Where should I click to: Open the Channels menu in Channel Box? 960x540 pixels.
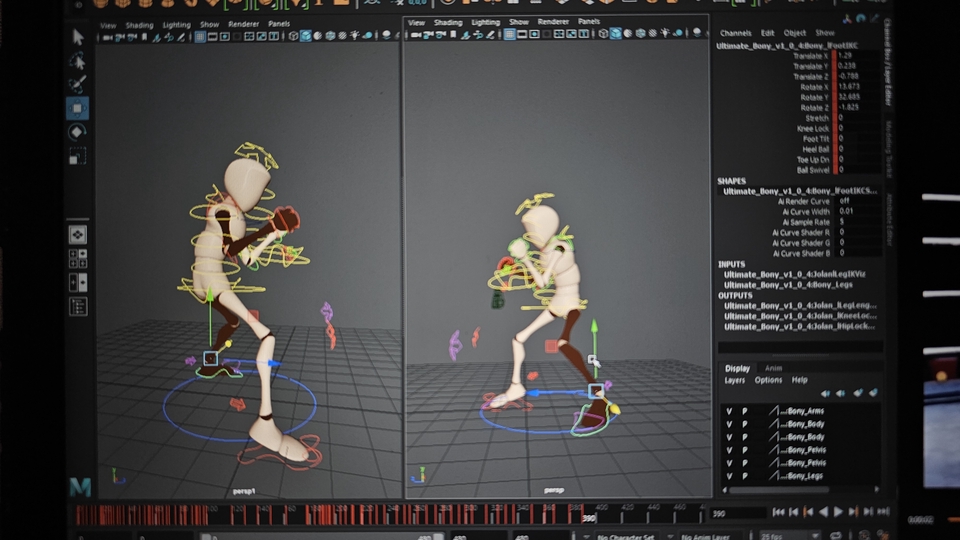pos(735,33)
